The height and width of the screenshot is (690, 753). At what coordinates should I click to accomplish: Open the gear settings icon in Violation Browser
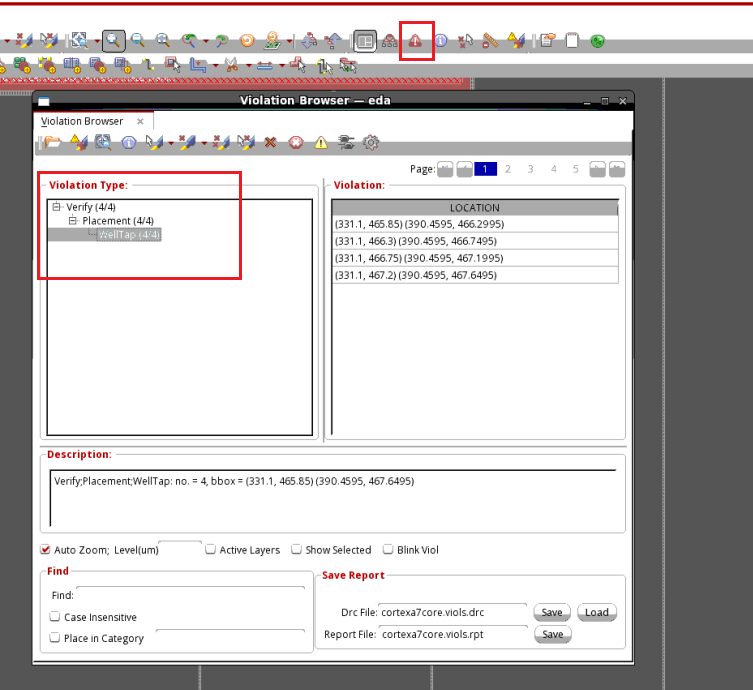point(371,143)
